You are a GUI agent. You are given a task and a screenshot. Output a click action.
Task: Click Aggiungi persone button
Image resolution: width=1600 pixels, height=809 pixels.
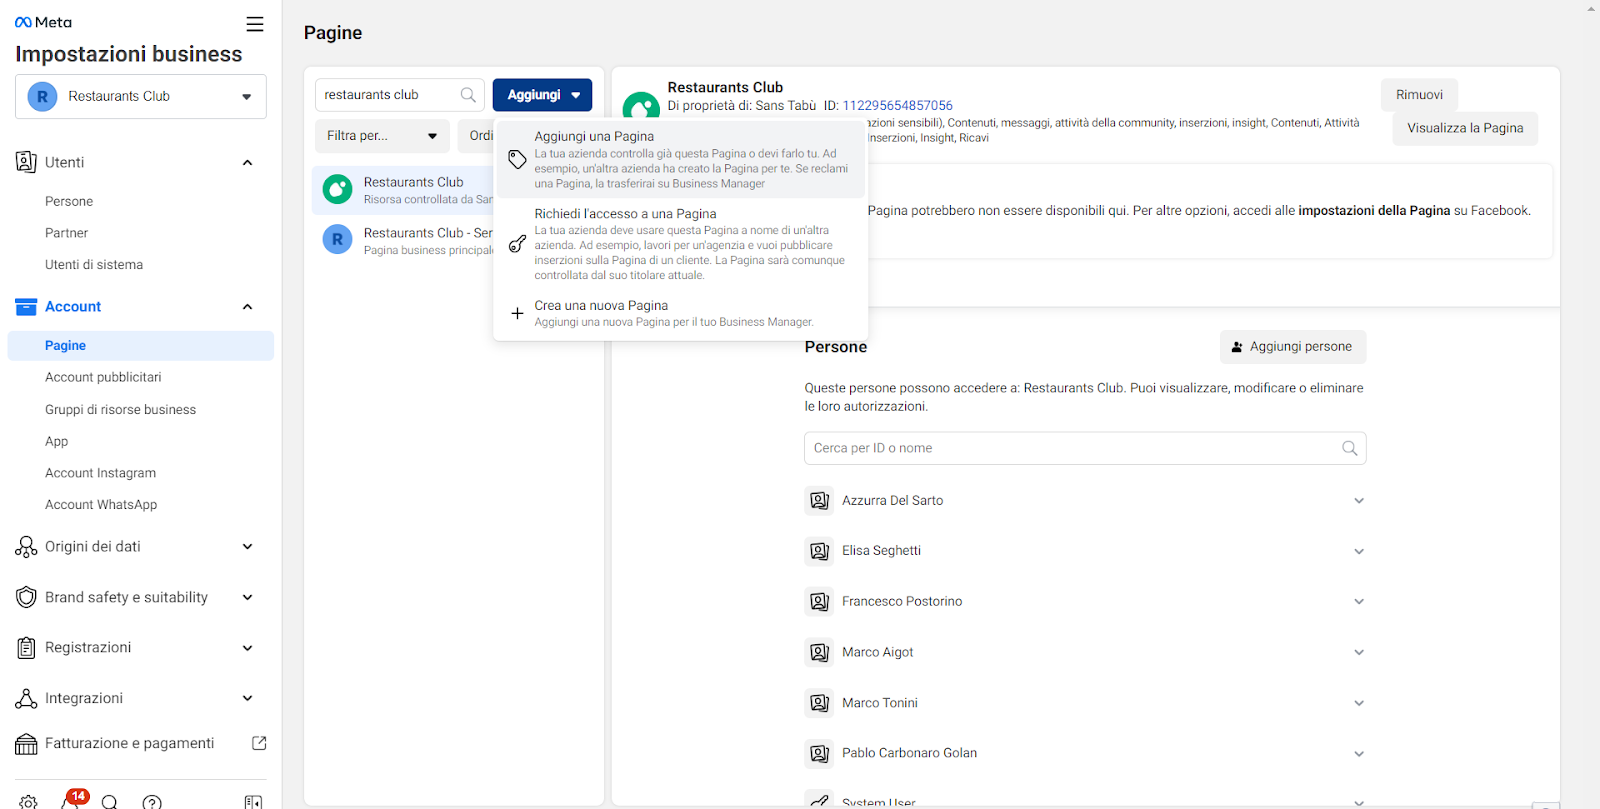coord(1292,347)
